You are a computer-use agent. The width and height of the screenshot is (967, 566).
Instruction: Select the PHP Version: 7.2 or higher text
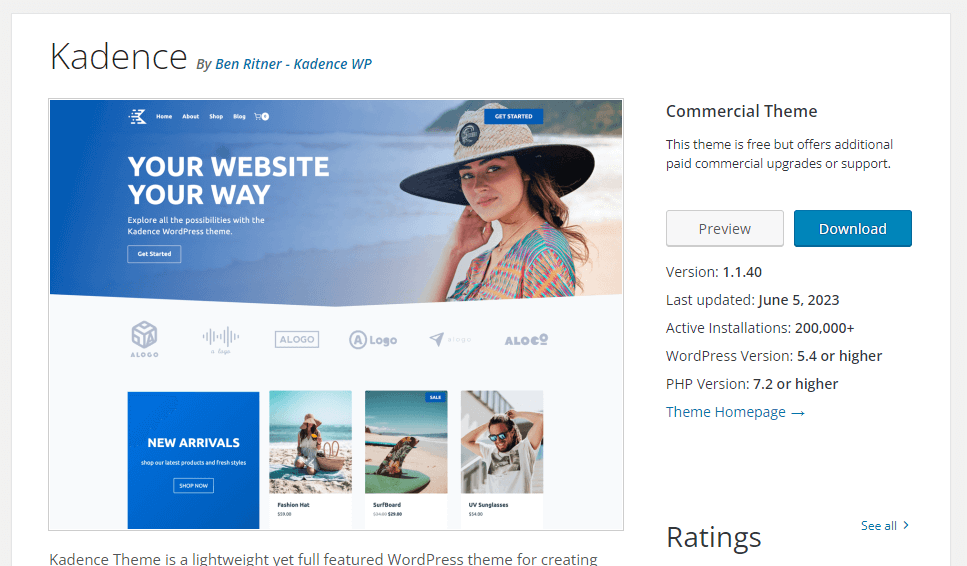(752, 384)
